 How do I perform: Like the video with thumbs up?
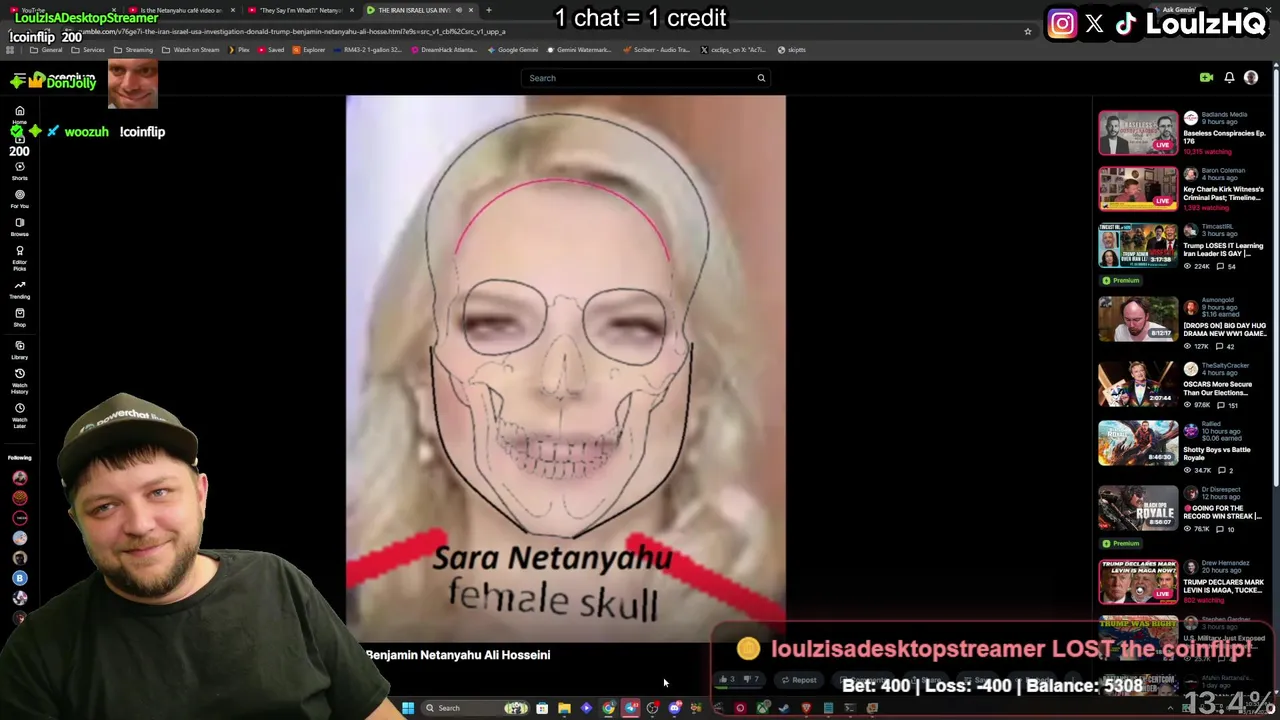click(x=726, y=680)
